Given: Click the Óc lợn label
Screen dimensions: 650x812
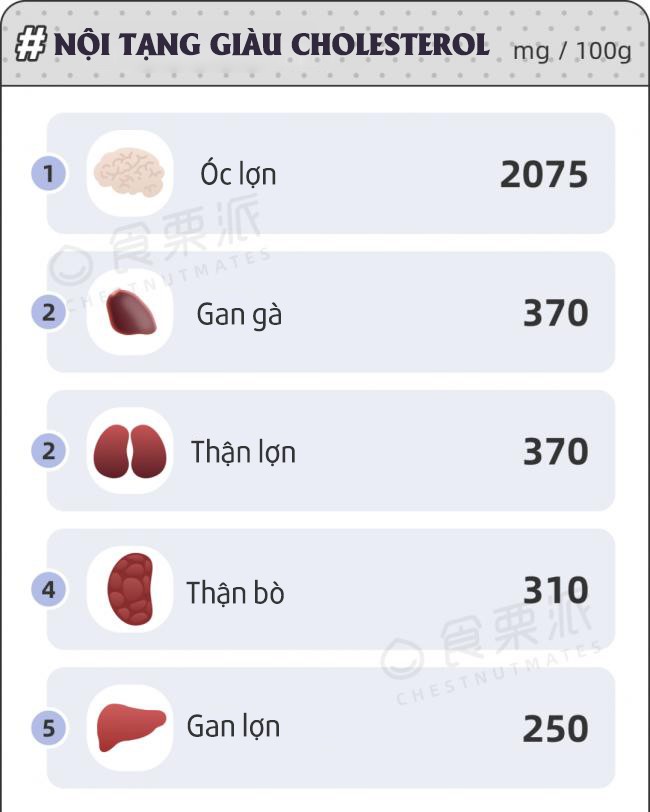Looking at the screenshot, I should pos(238,175).
